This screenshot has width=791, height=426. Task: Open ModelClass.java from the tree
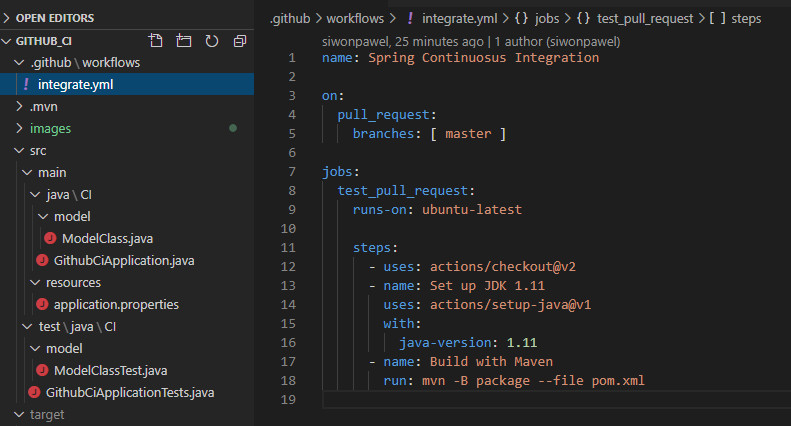point(107,238)
